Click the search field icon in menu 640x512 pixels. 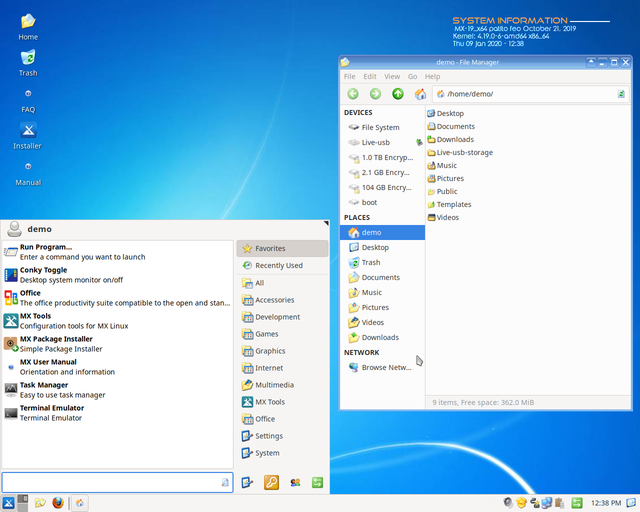pyautogui.click(x=225, y=482)
